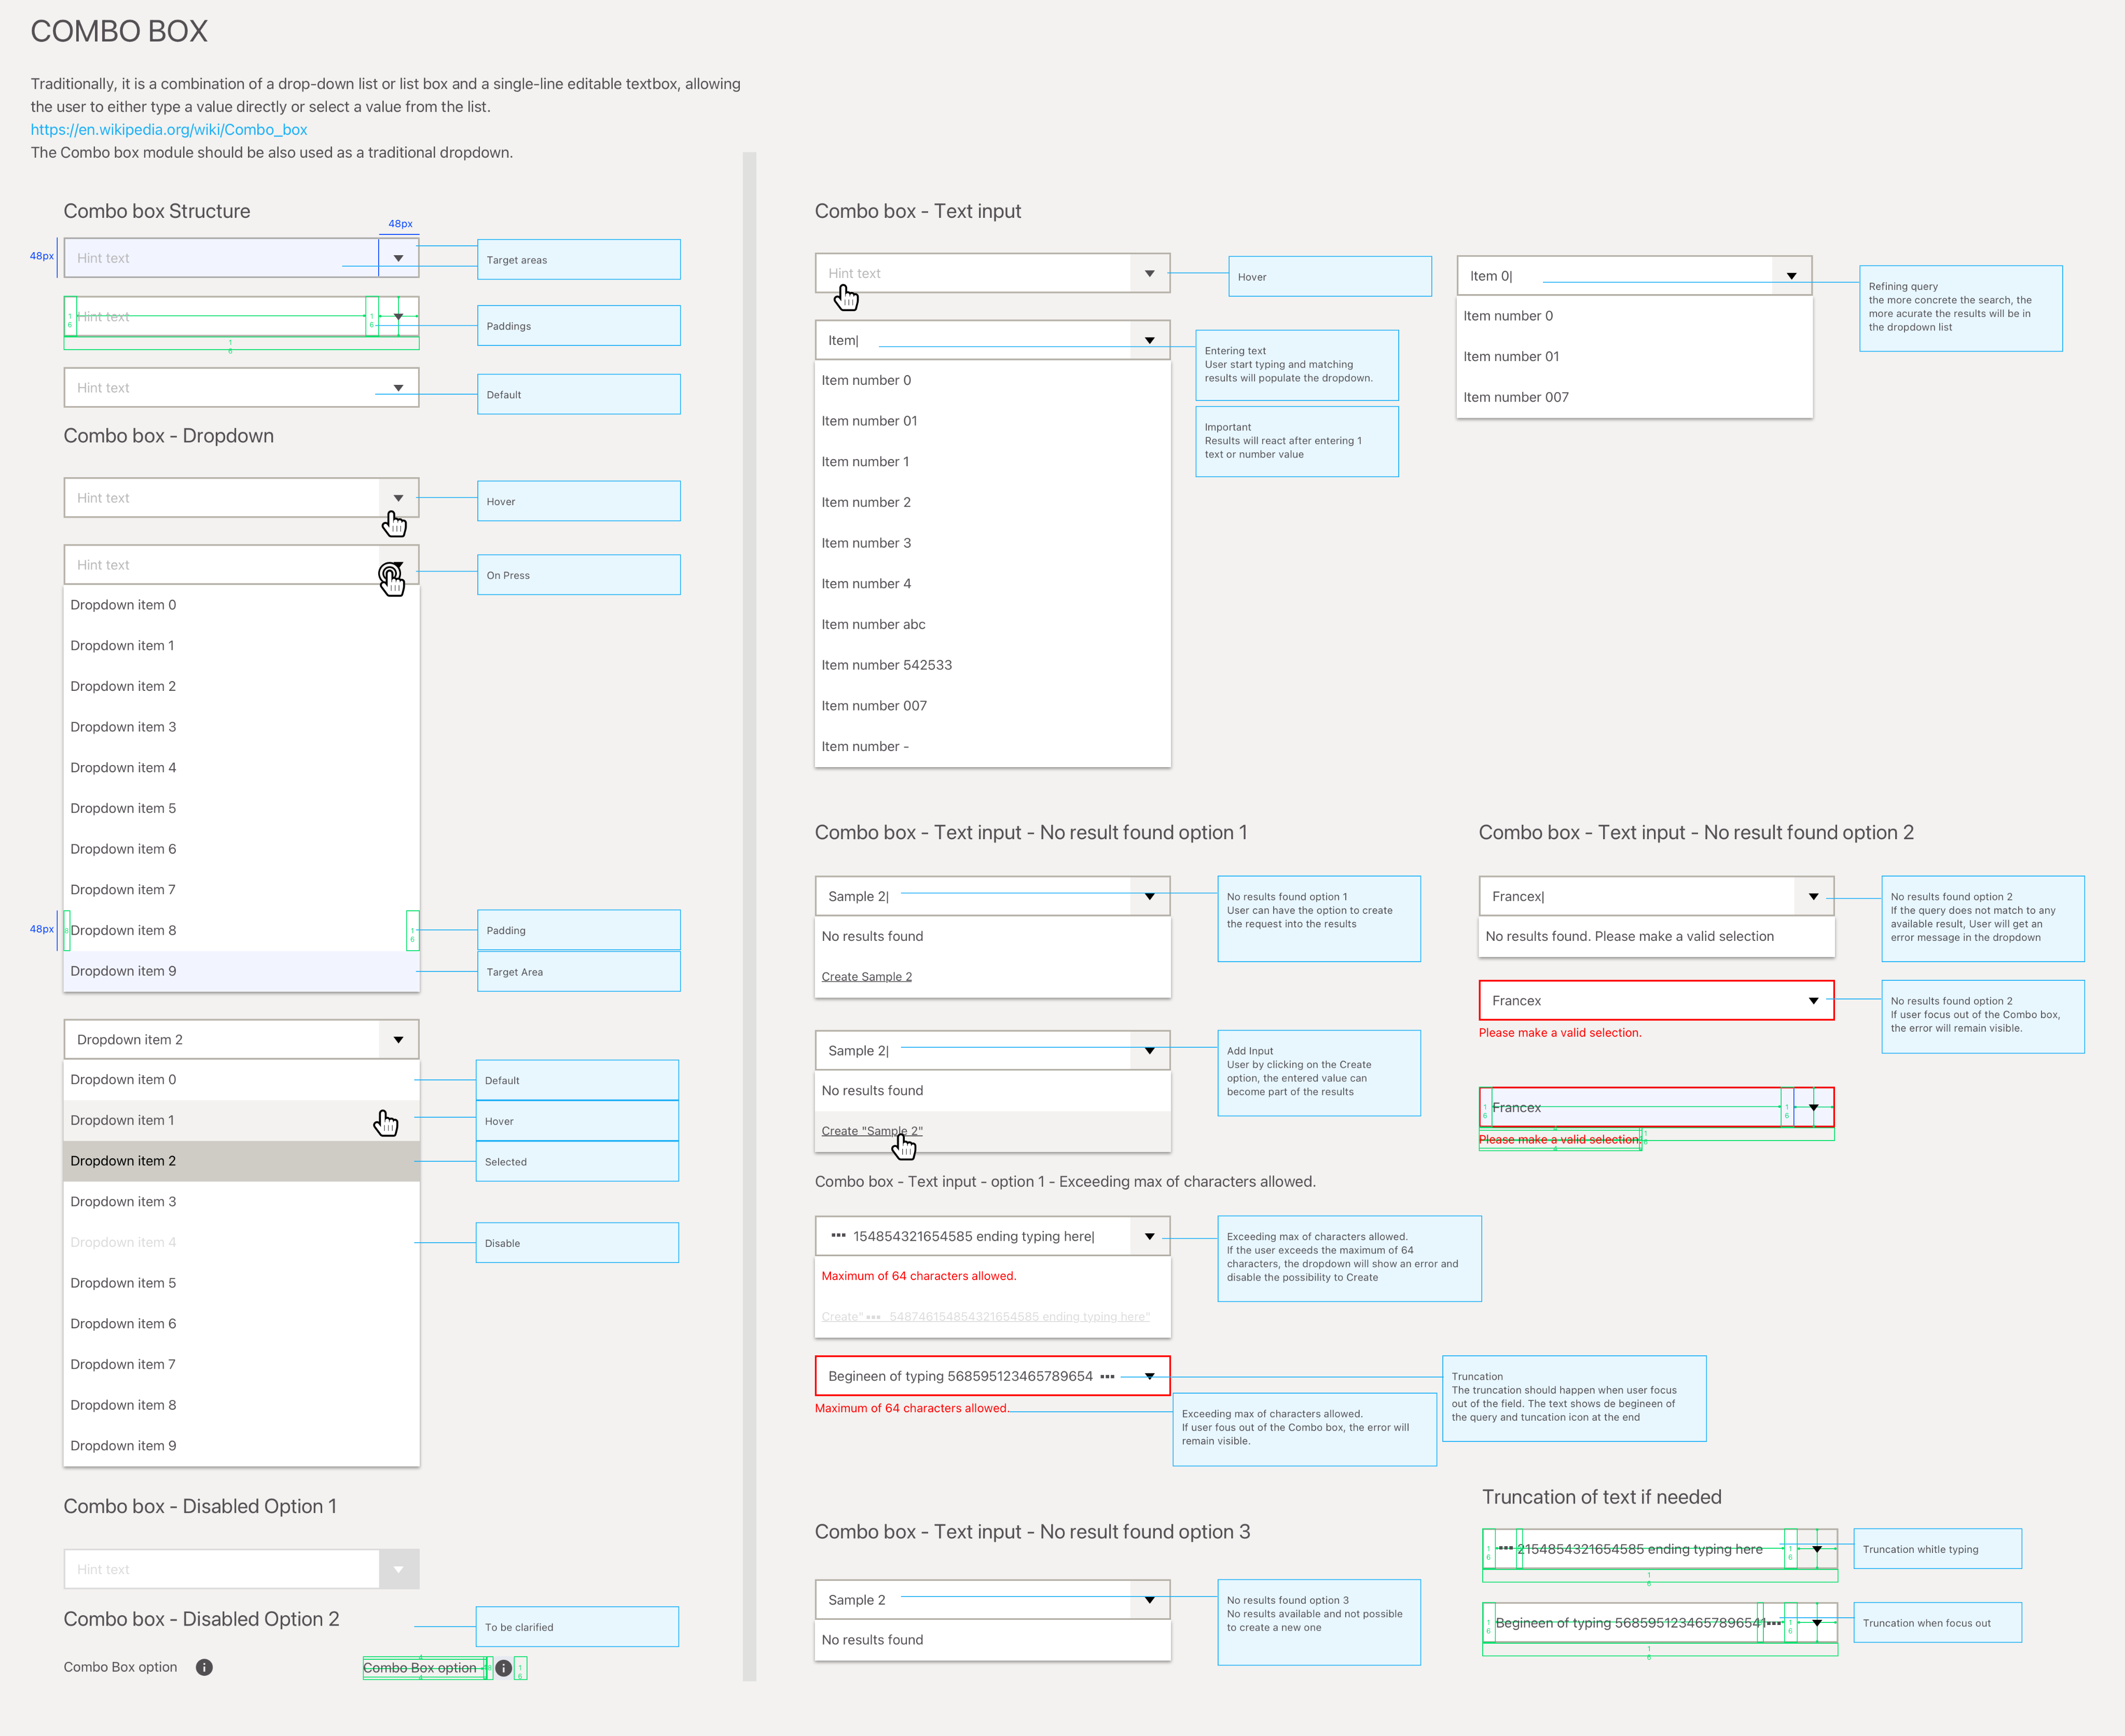The image size is (2125, 1736).
Task: Open the Wikipedia Combo_box link
Action: click(x=168, y=130)
